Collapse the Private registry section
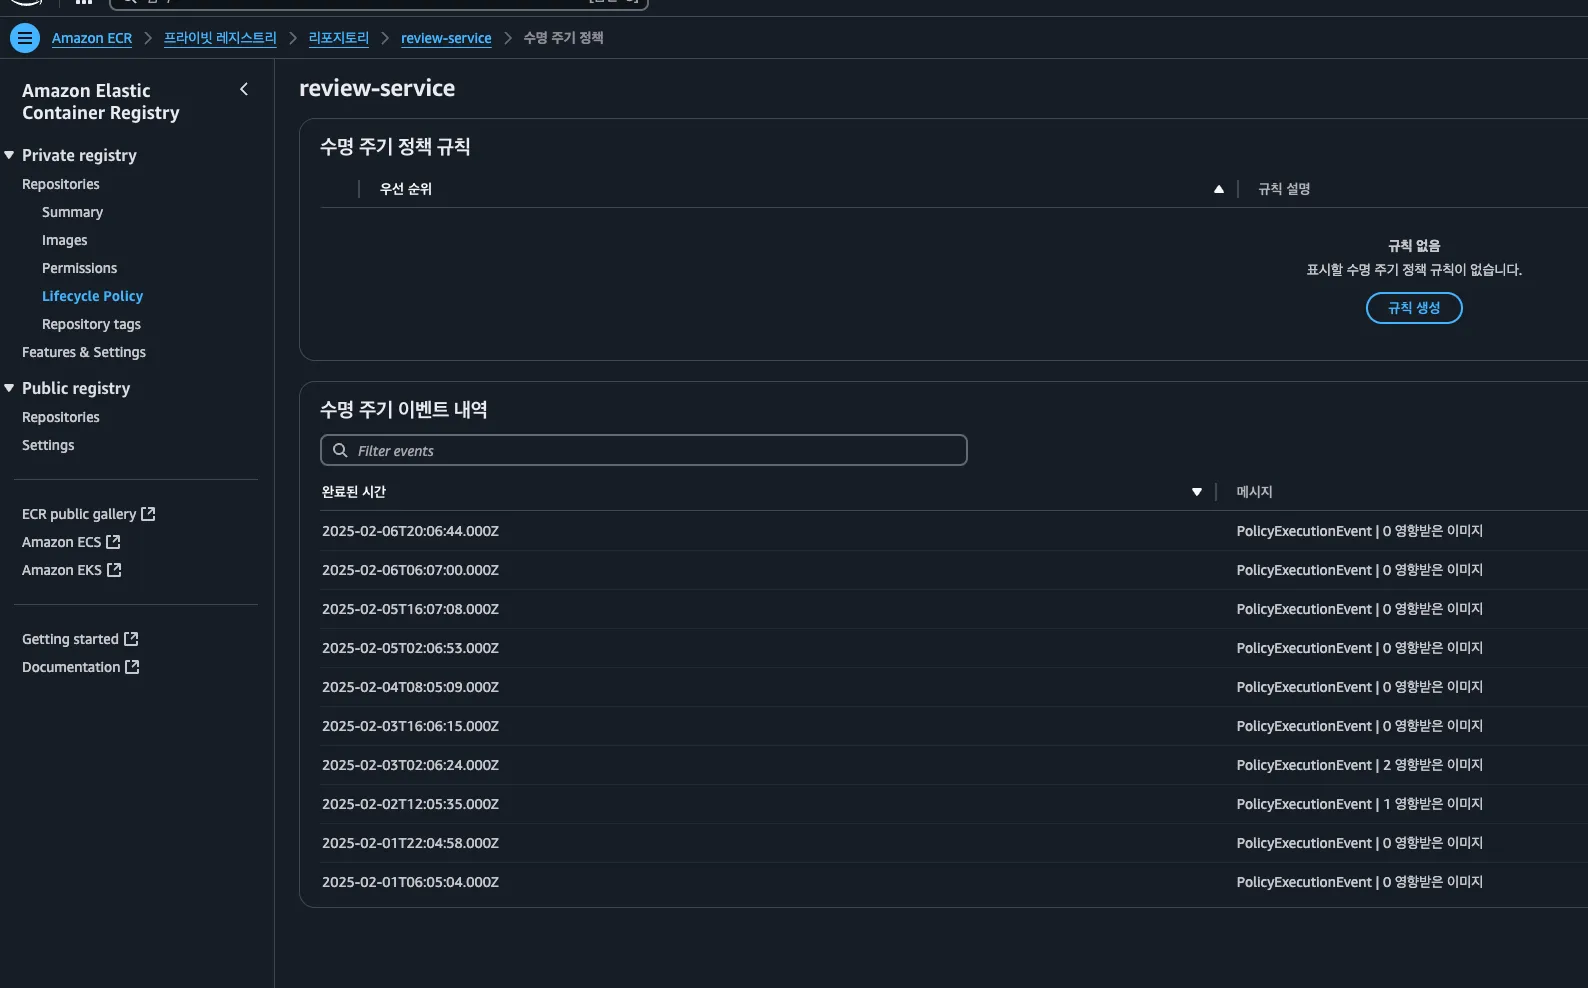Viewport: 1588px width, 988px height. point(9,155)
